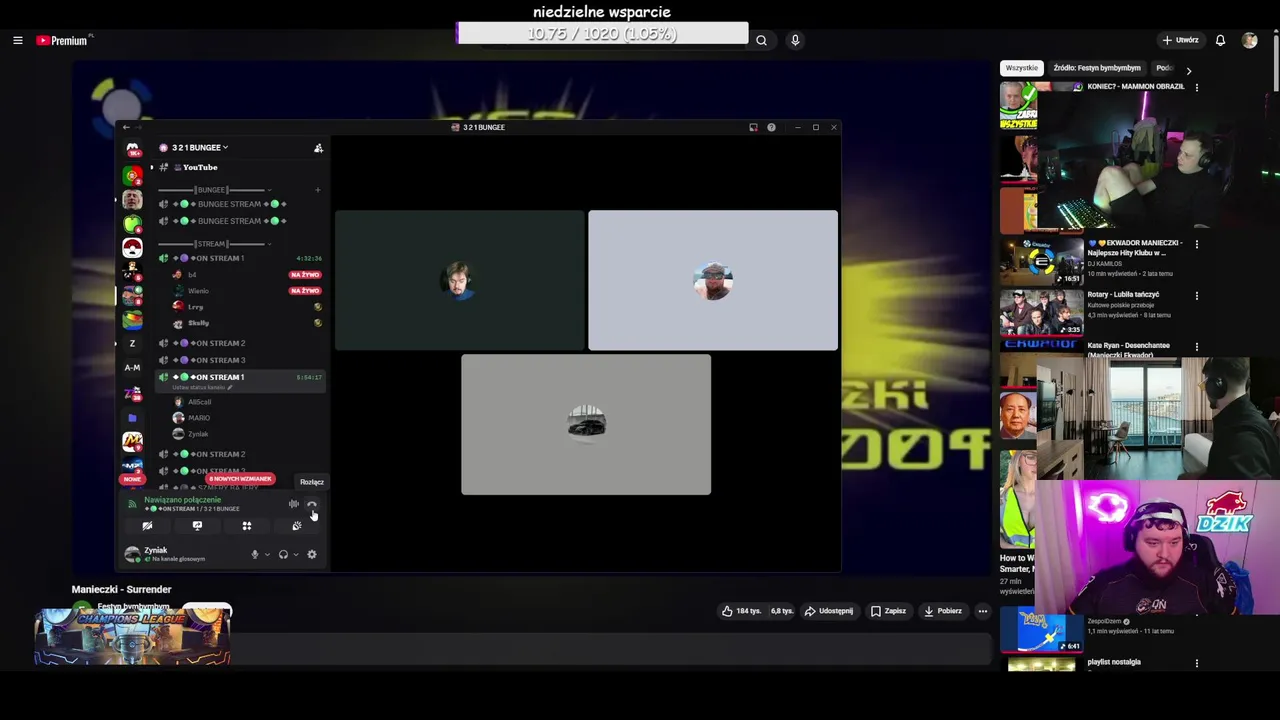
Task: Click the Zapisz save button
Action: (x=888, y=611)
